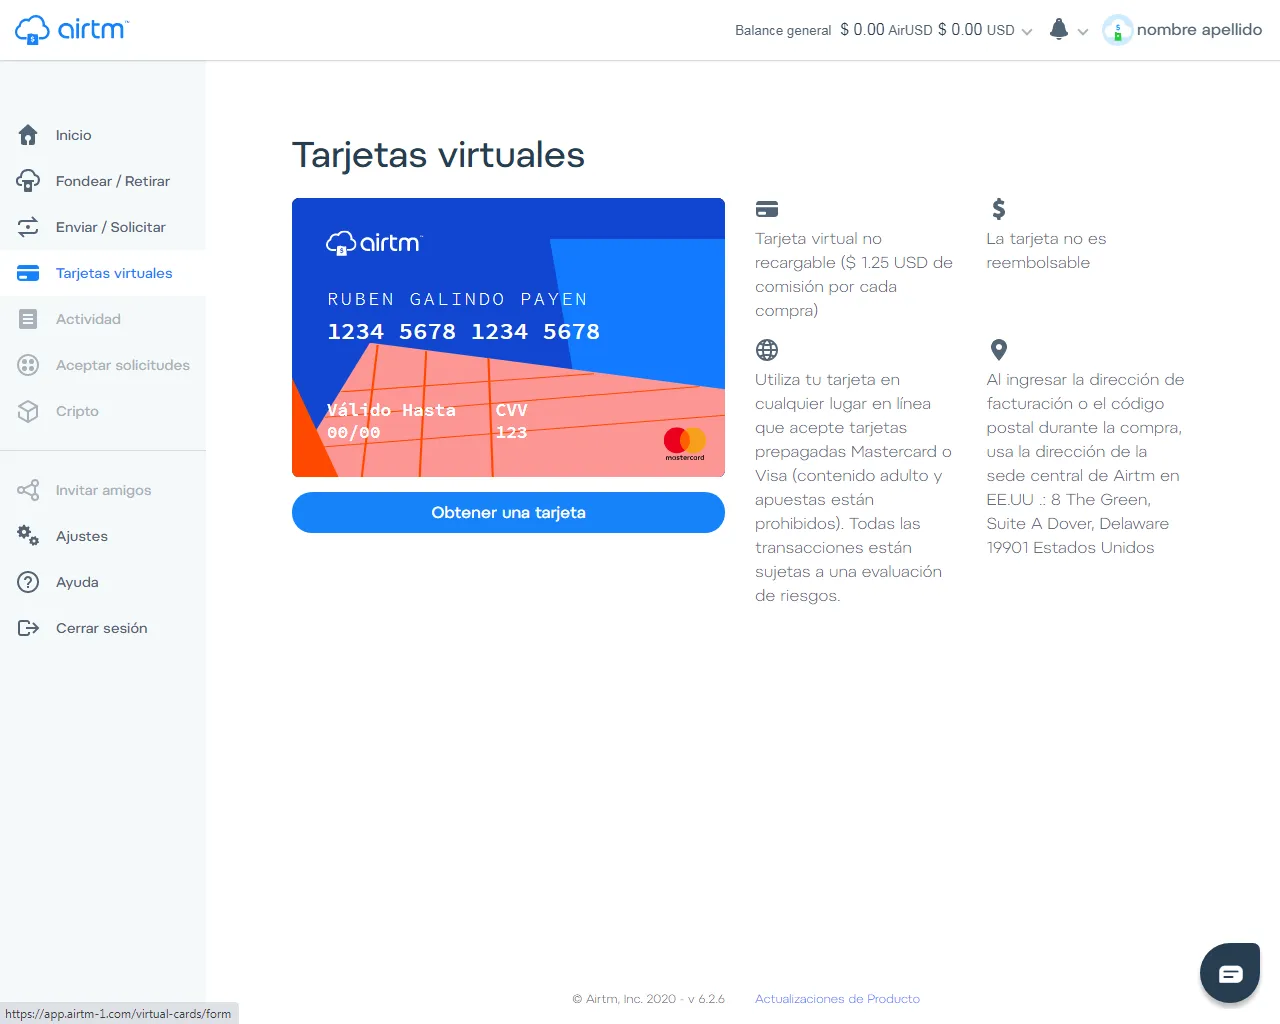Open the nombre apellido account menu

[1199, 30]
